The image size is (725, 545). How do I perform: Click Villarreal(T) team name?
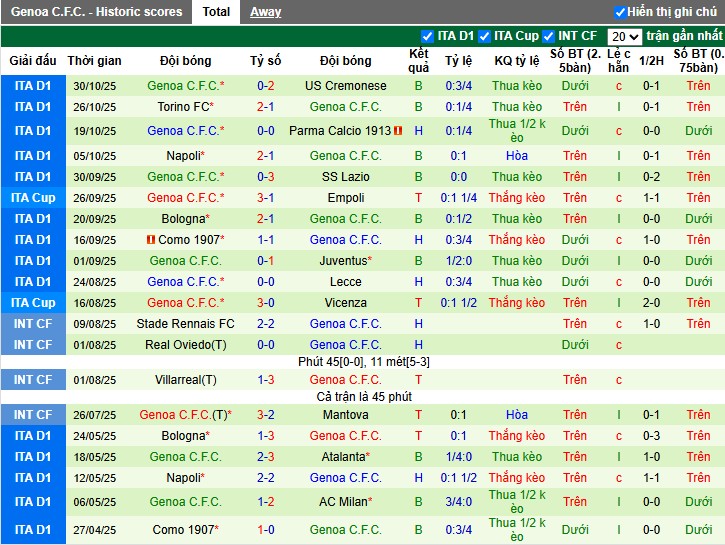tap(185, 380)
